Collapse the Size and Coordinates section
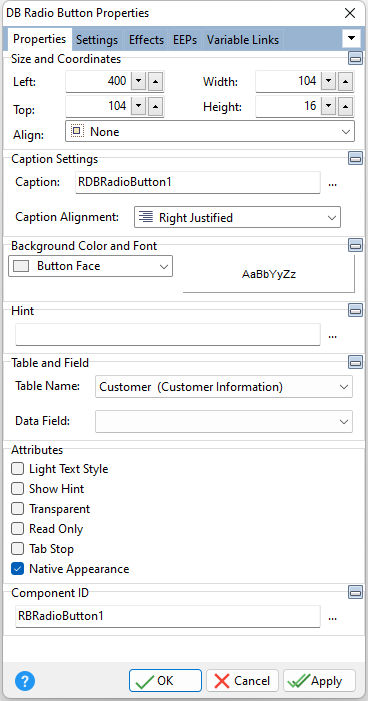The image size is (368, 701). point(355,59)
